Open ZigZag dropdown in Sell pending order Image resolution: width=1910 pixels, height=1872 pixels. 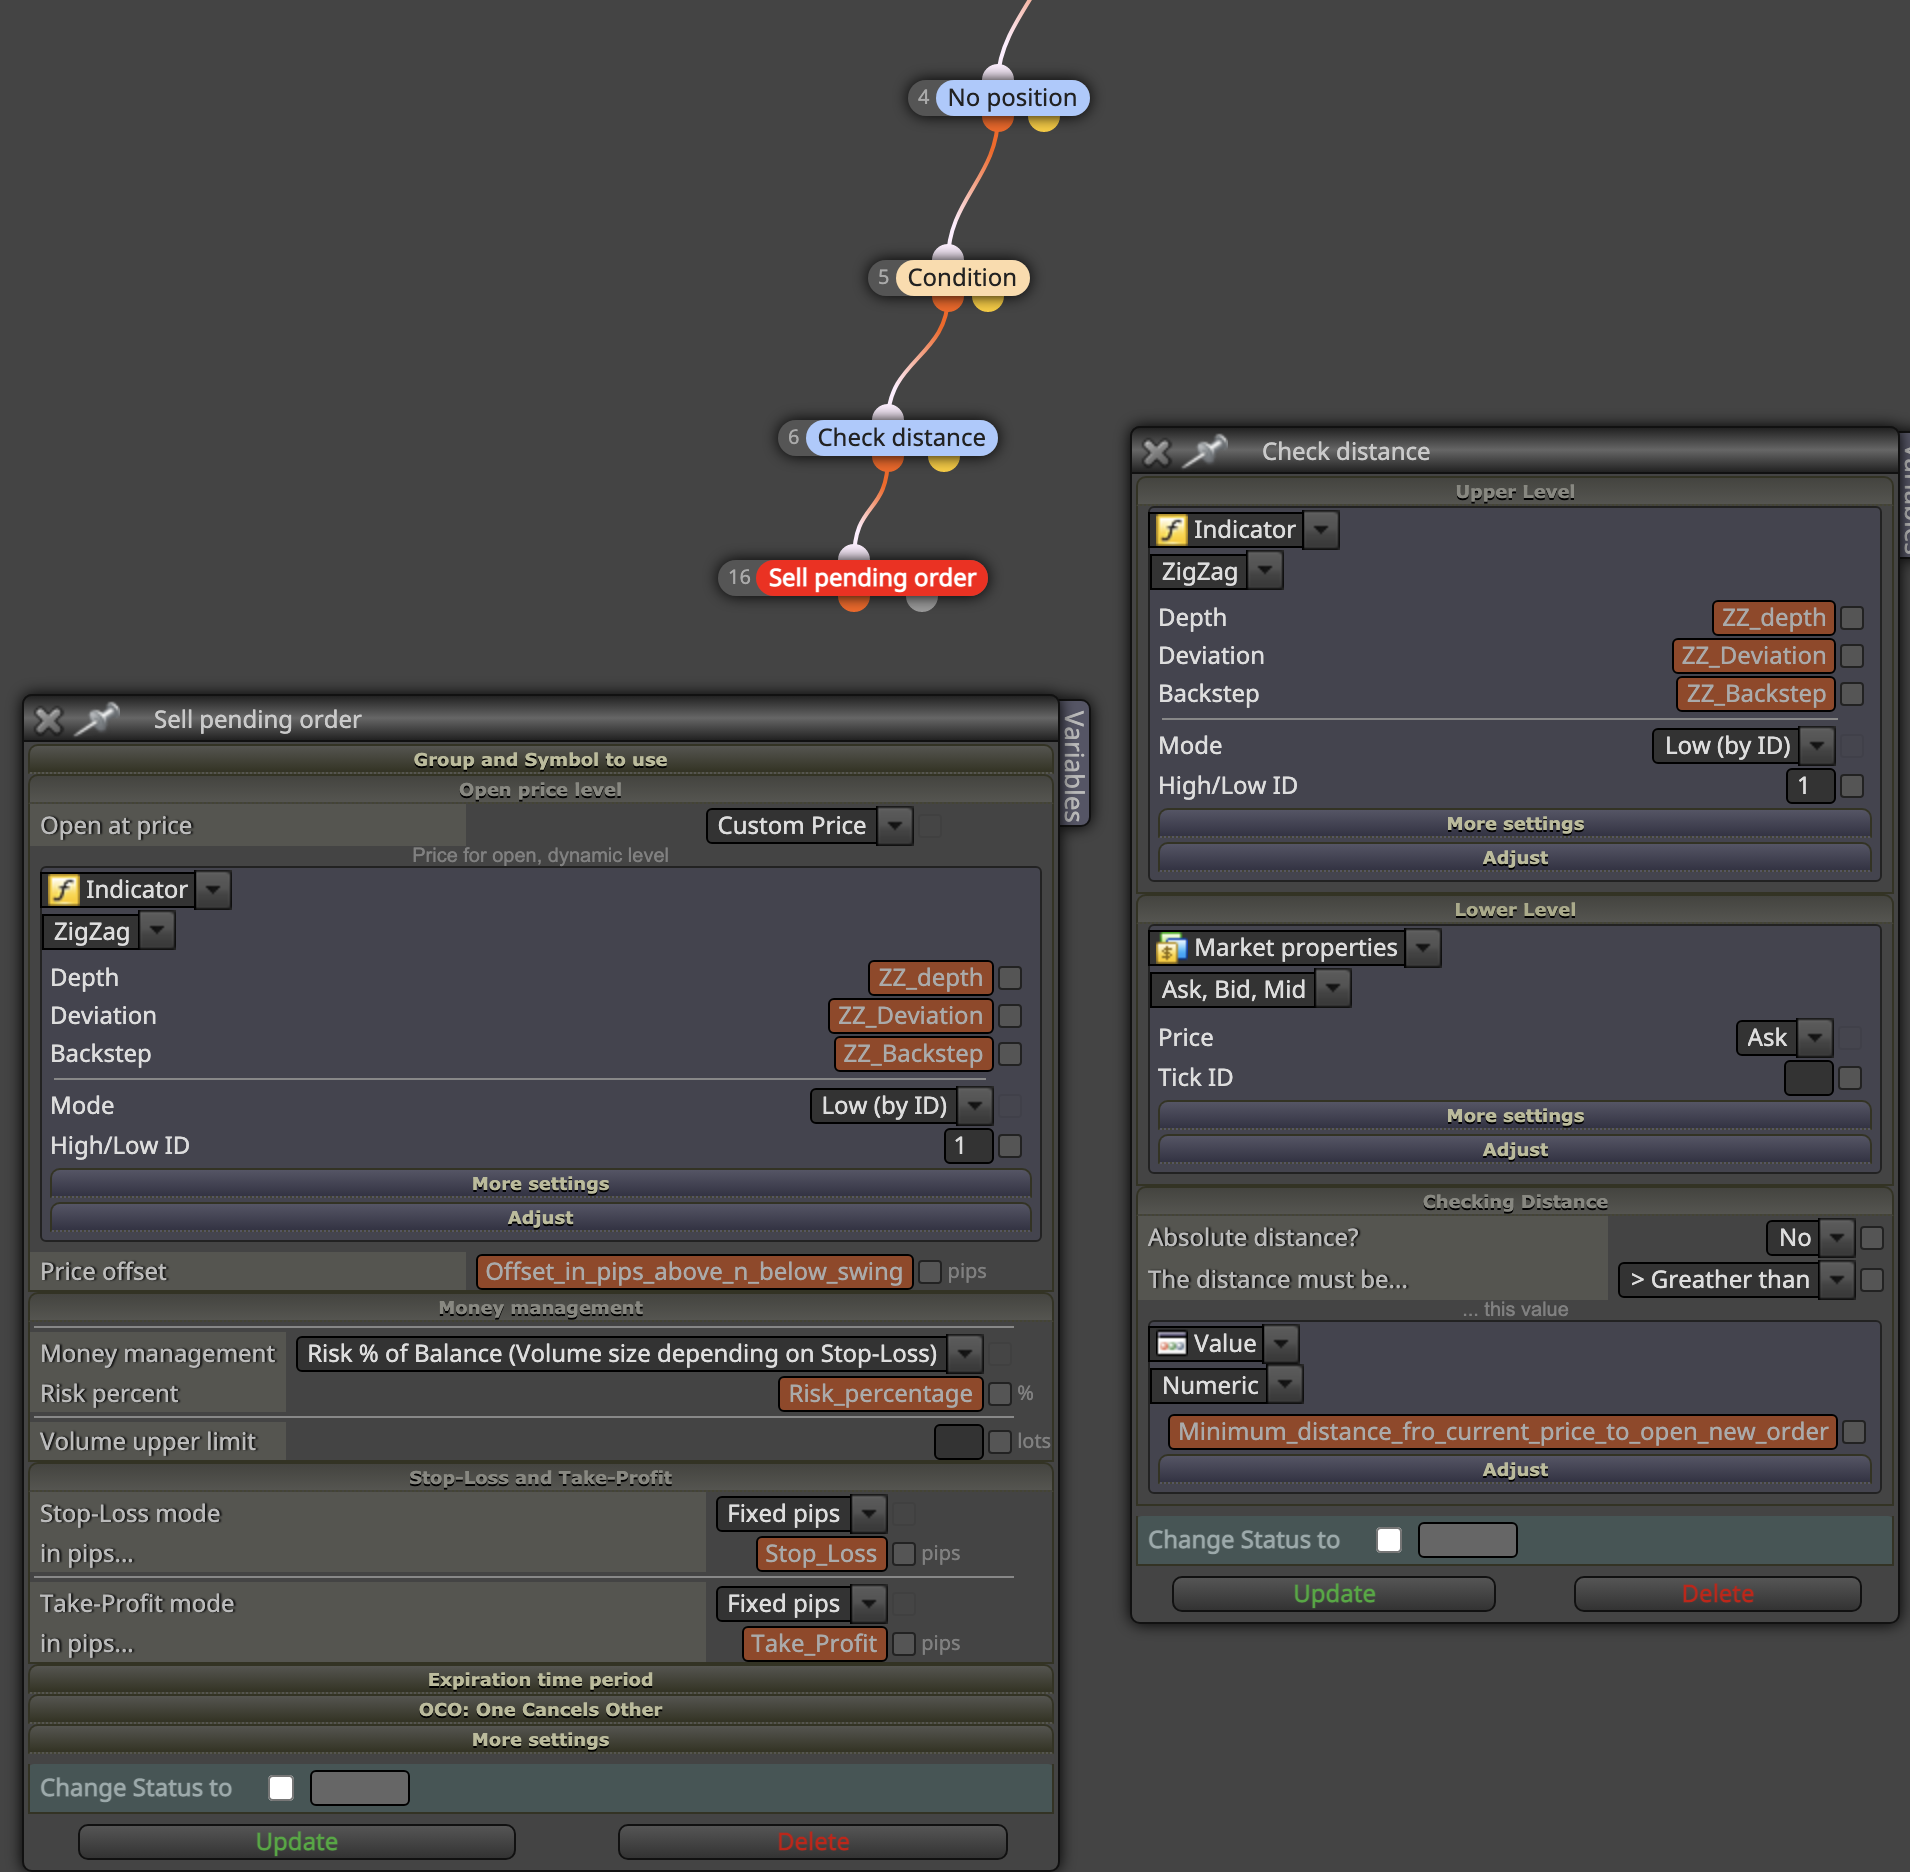157,931
